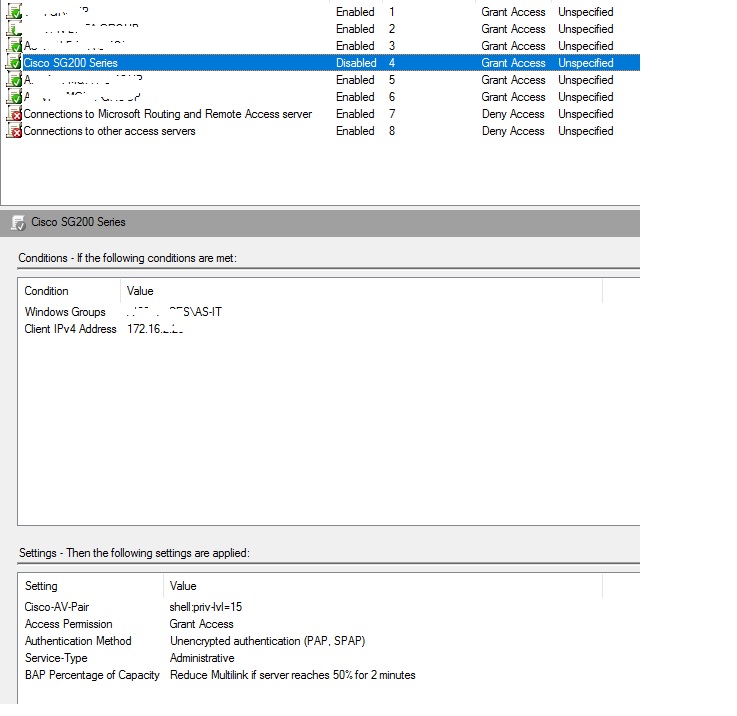Click Grant Access in the order 1 row
Screen dimensions: 737x716
[x=513, y=12]
